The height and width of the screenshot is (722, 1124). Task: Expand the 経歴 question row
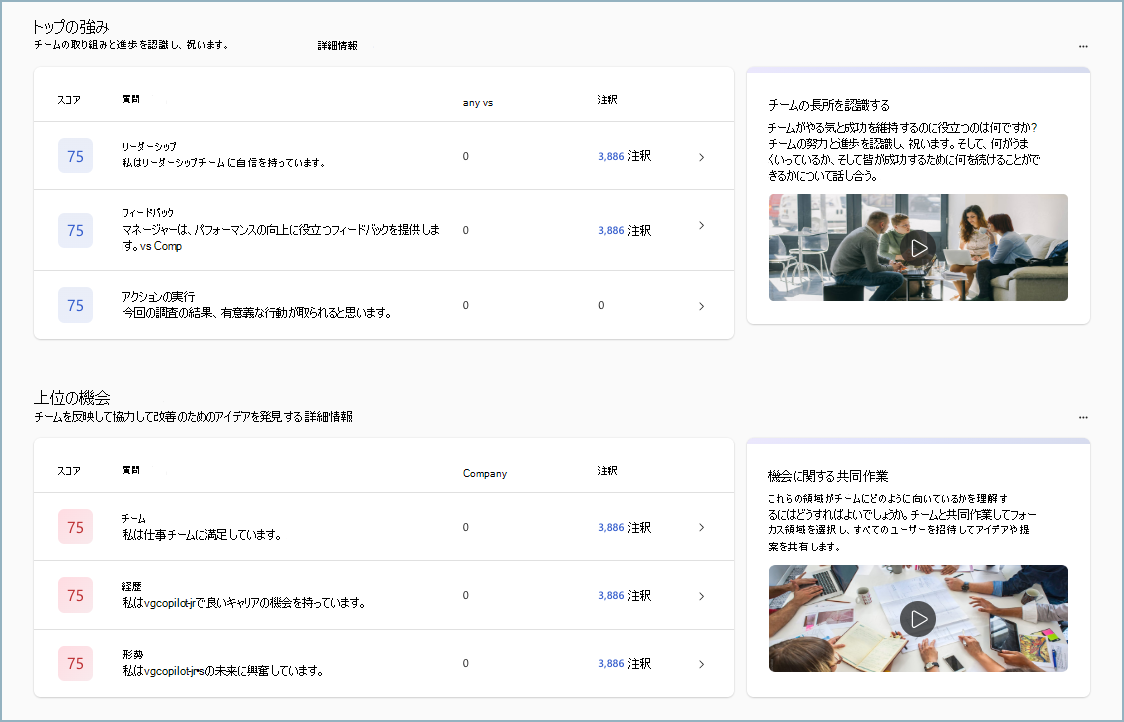(701, 595)
